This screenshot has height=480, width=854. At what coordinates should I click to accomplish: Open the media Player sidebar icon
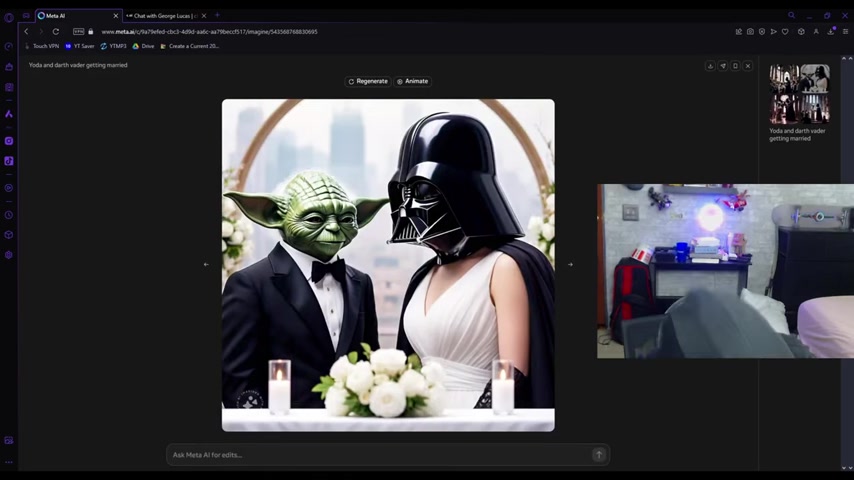click(x=9, y=188)
